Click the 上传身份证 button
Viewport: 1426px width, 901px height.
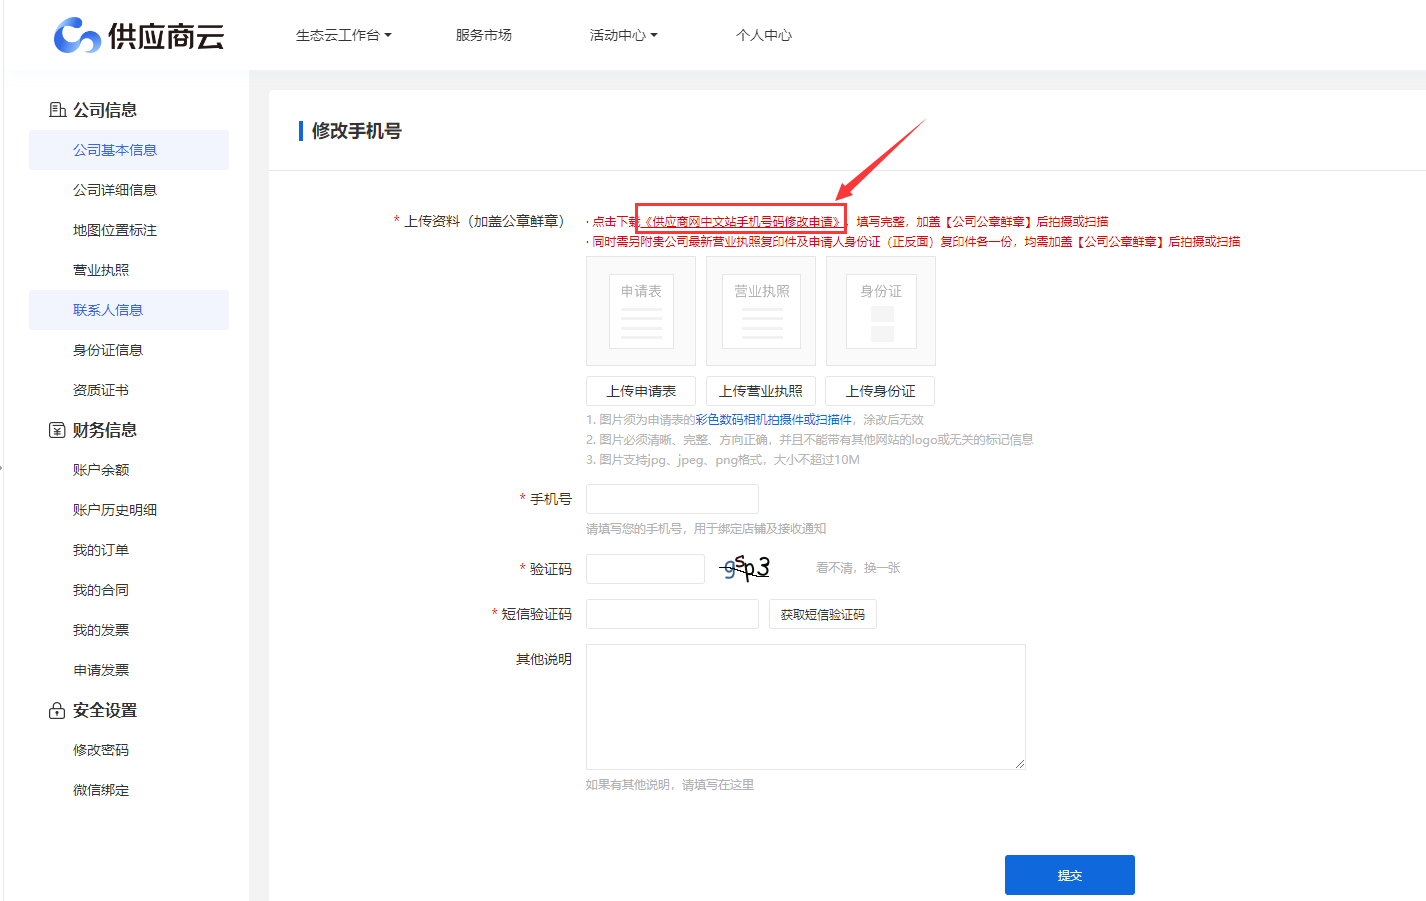point(881,391)
